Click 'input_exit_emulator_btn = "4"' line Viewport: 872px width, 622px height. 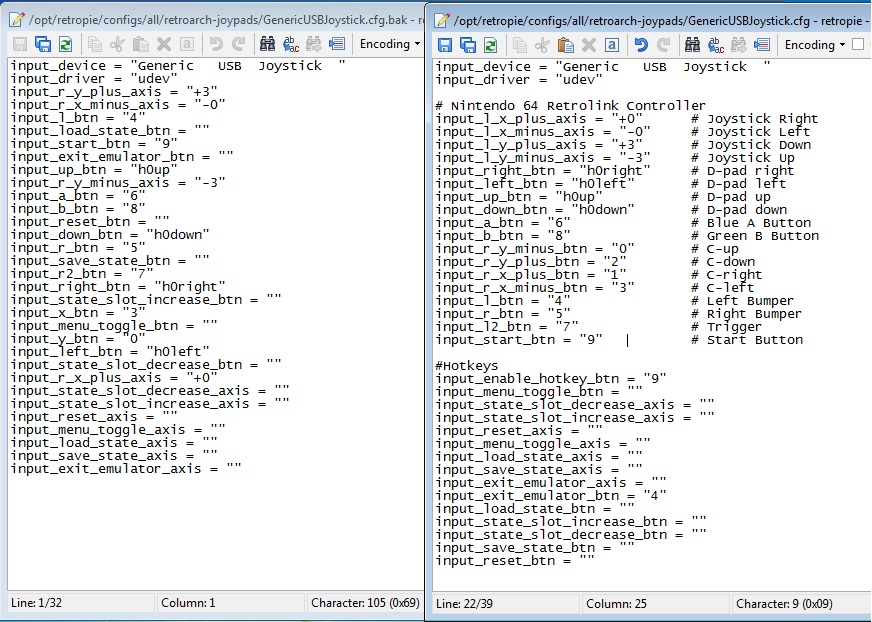tap(551, 495)
